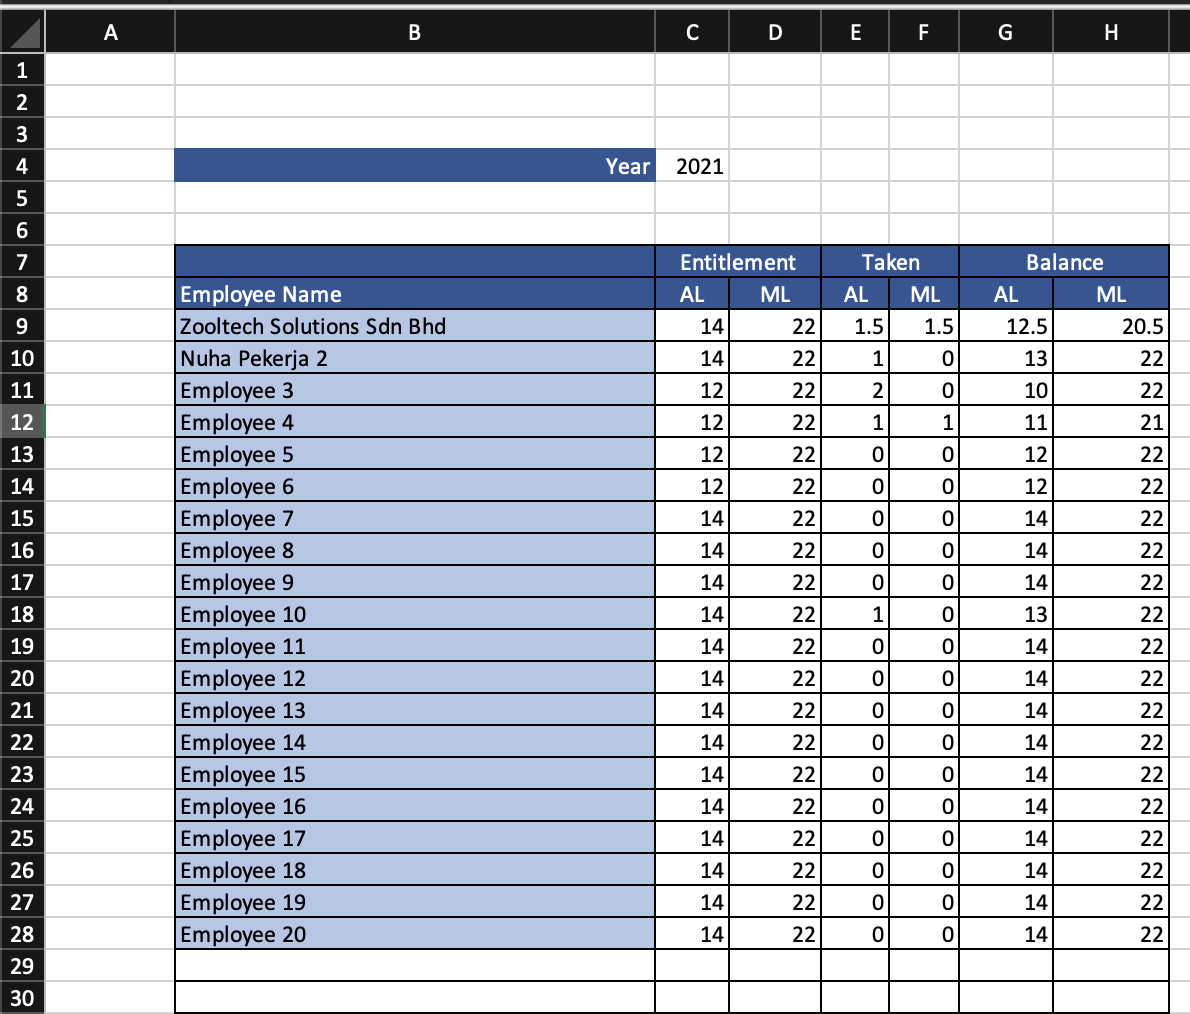Click Entitlement ML subheader in column D

(775, 294)
